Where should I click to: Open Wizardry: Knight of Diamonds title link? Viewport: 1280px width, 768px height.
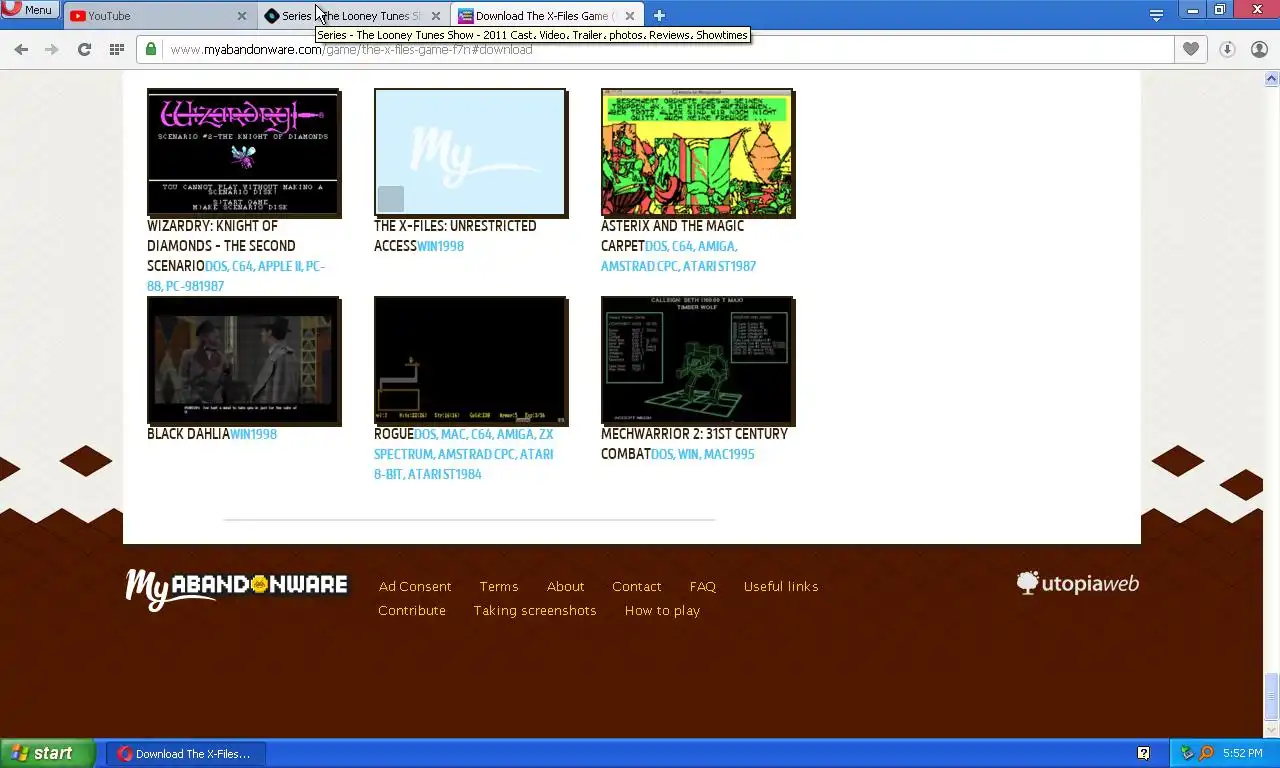(221, 246)
